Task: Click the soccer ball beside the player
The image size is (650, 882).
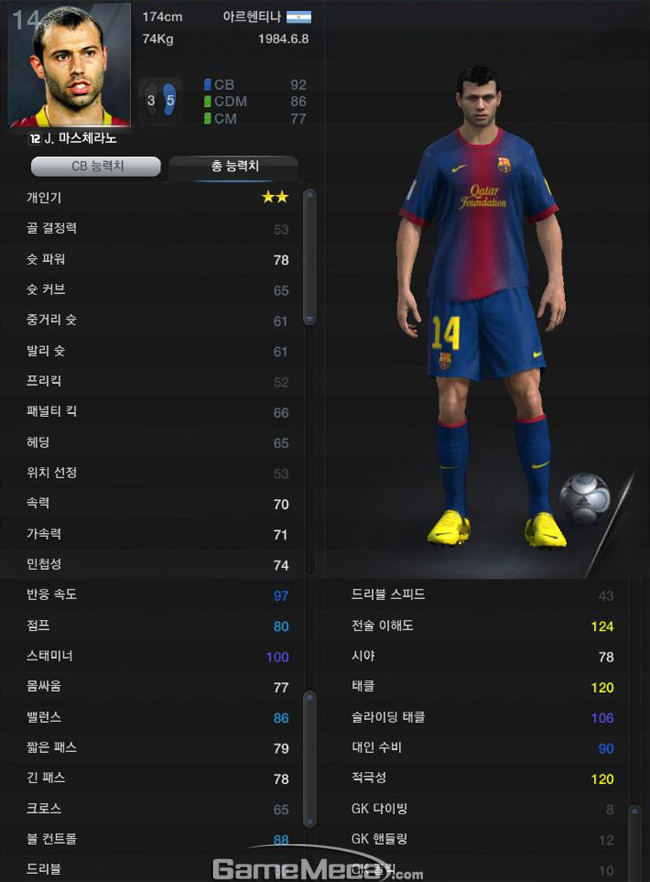Action: coord(584,497)
